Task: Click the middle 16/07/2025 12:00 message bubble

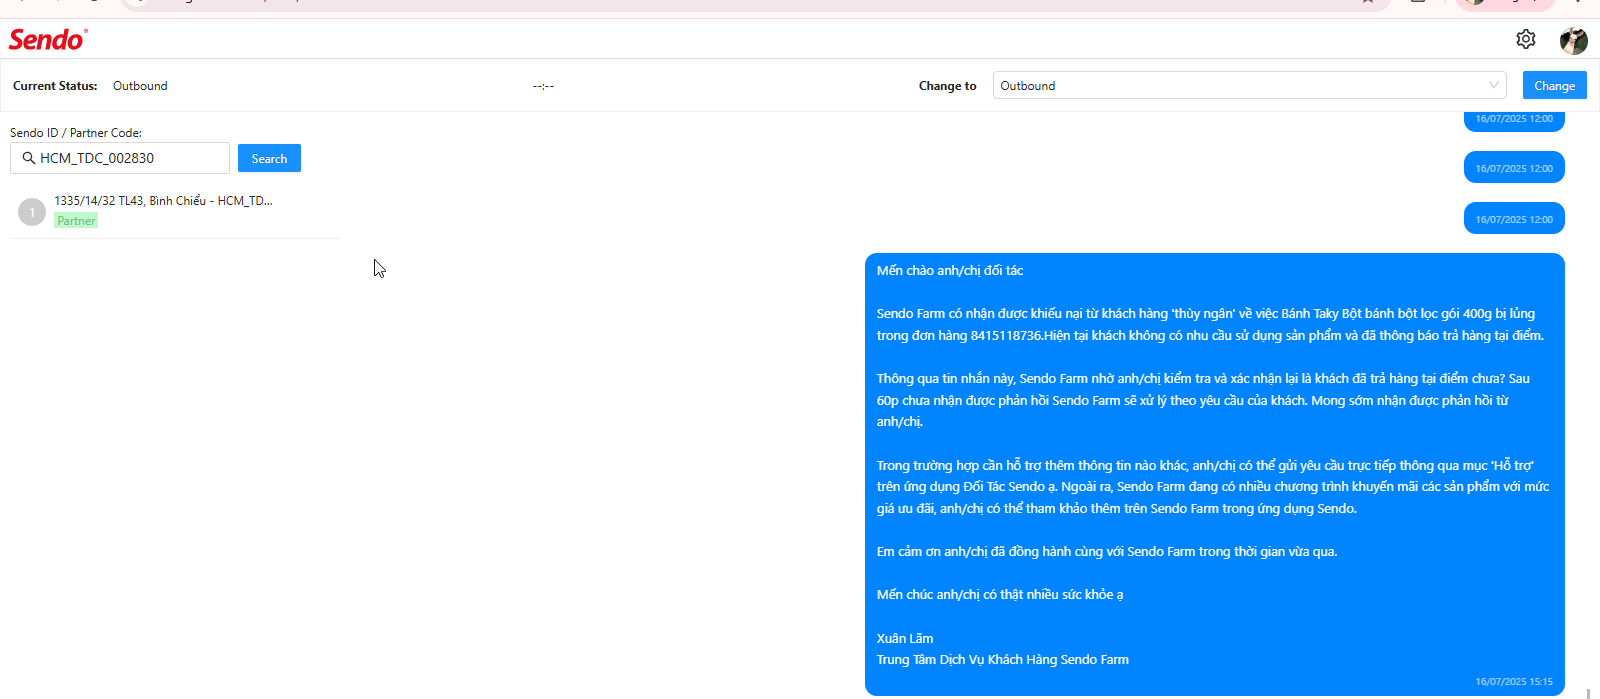Action: [1514, 167]
